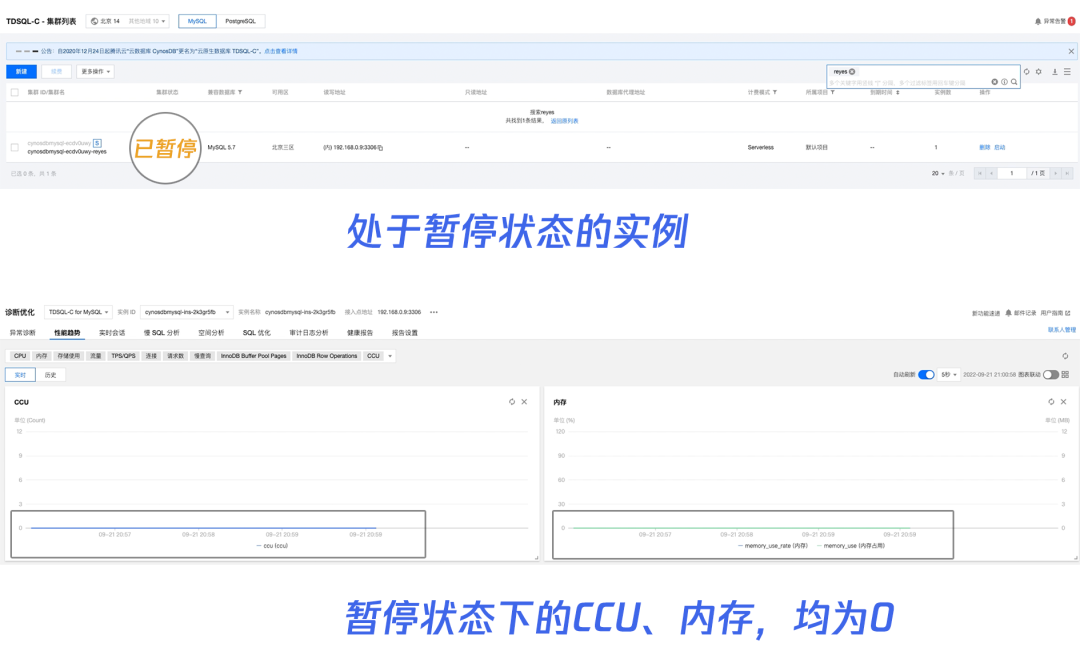Open the 点击查看详情 announcement details link
Screen dimensions: 1080x659
281,51
